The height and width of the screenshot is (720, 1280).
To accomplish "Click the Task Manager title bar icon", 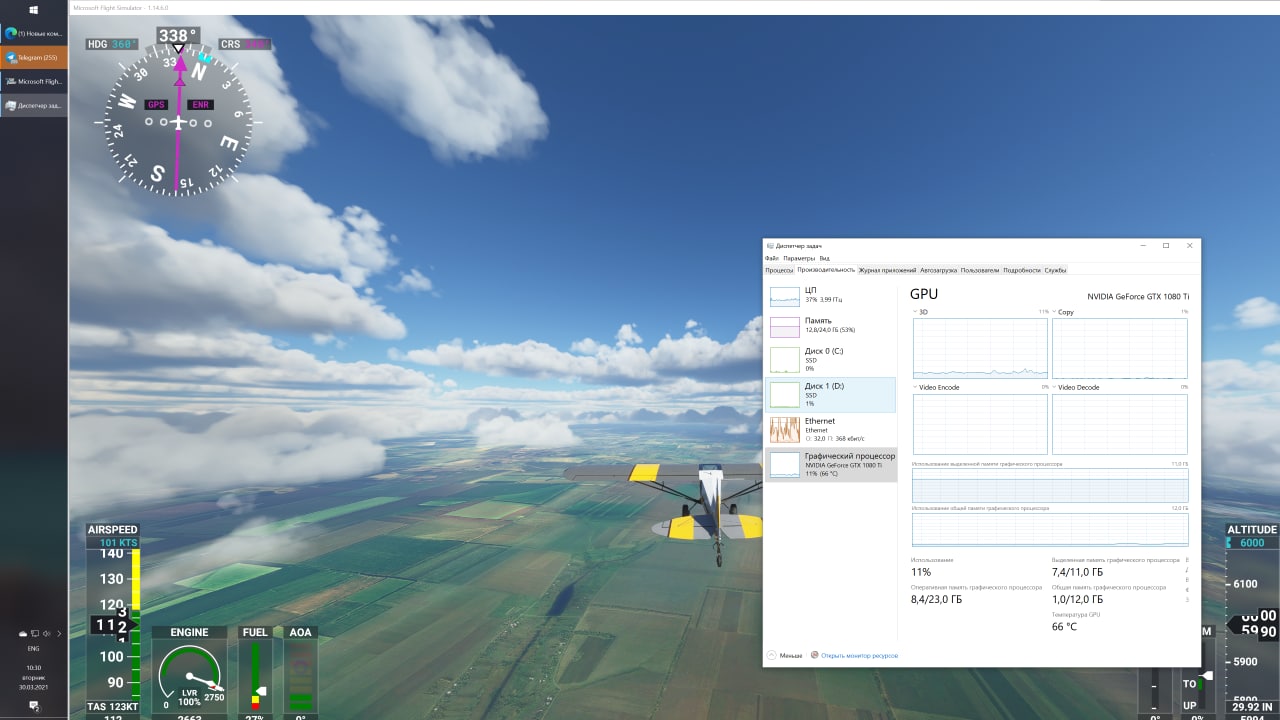I will 770,245.
